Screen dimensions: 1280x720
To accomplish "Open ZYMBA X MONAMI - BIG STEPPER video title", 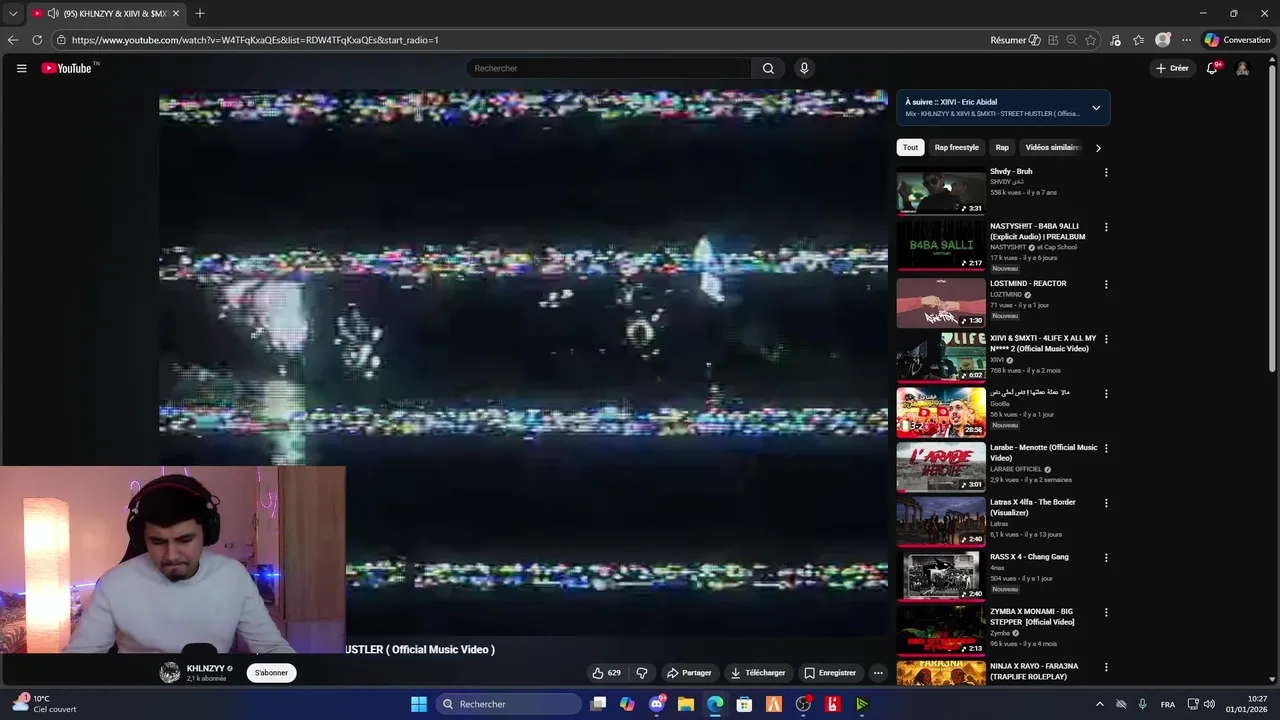I will (1032, 617).
